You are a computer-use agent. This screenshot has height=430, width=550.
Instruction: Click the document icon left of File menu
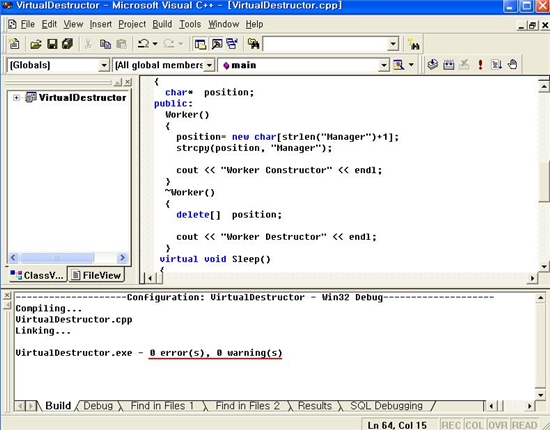(12, 24)
